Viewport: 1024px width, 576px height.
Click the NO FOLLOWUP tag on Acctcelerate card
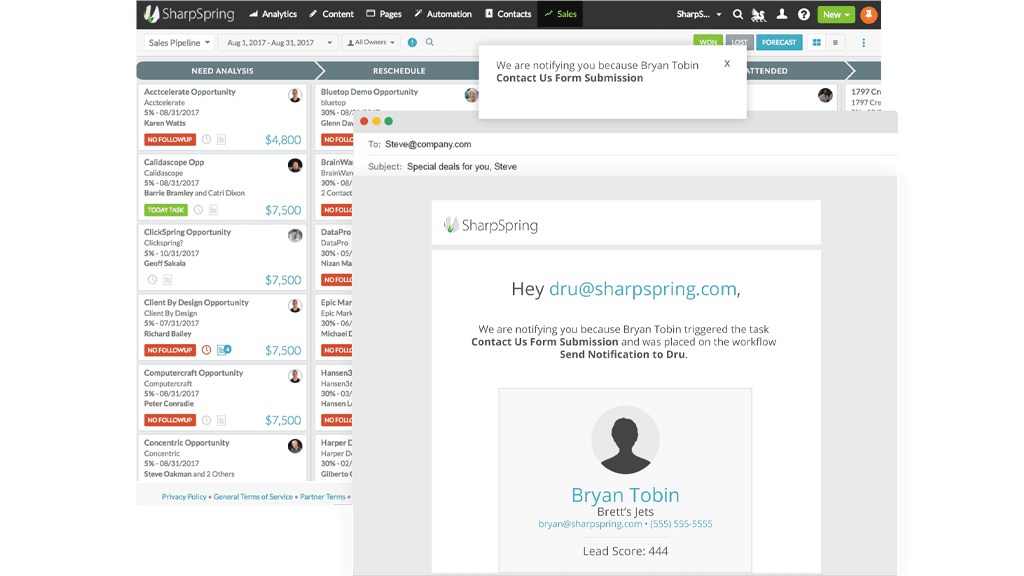tap(170, 140)
